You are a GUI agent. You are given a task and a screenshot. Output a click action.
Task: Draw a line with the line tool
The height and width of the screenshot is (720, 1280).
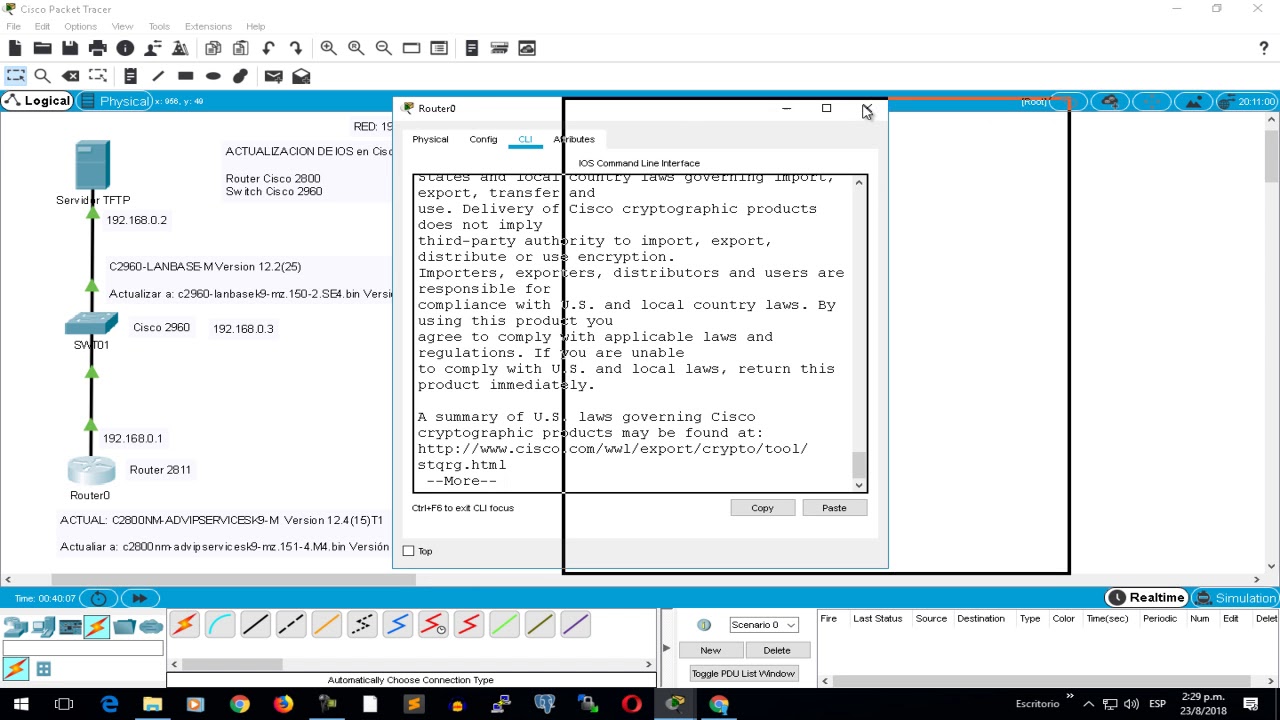(x=158, y=76)
